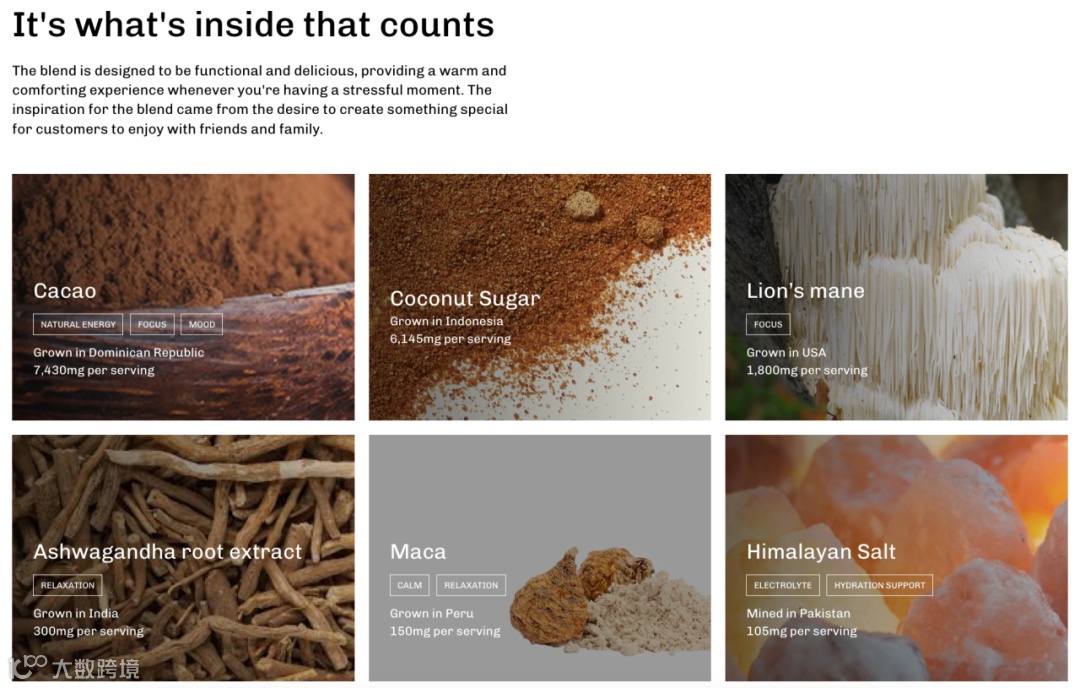Open the Himalayan Salt ingredient card

click(x=896, y=558)
